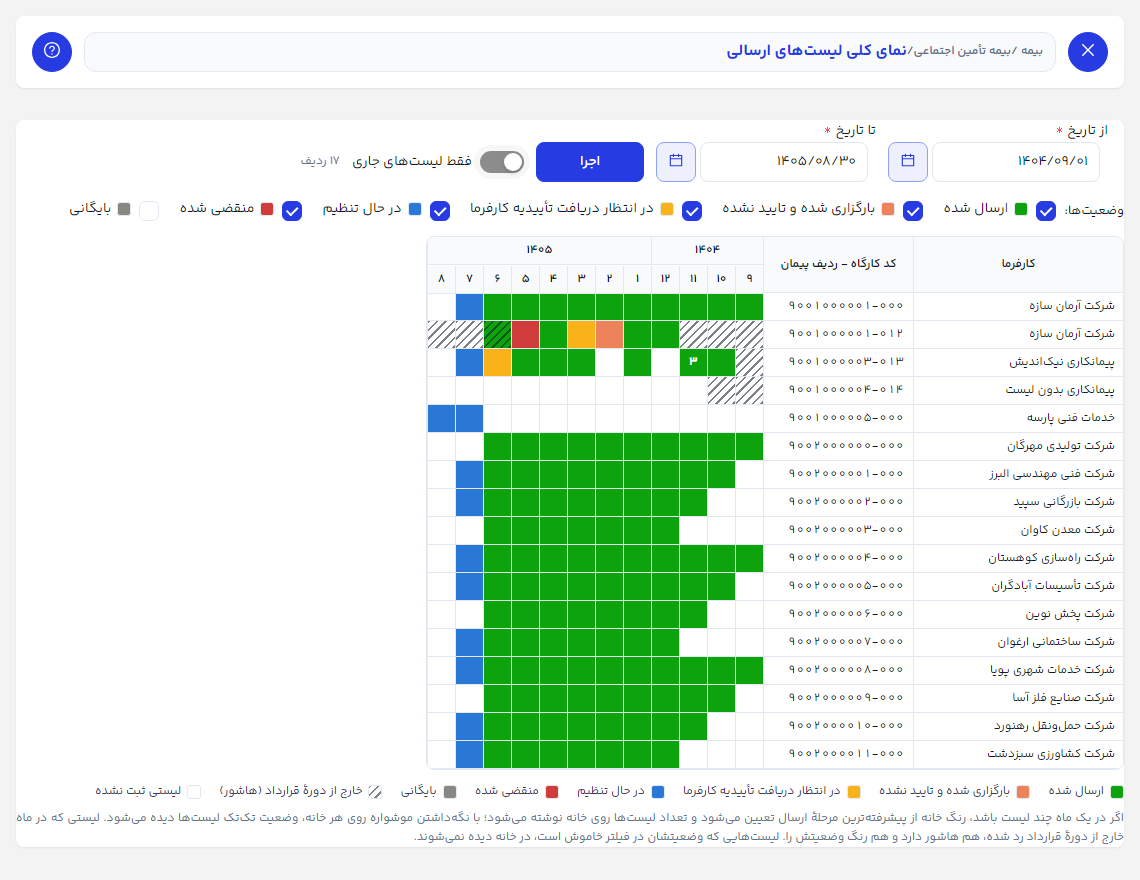The image size is (1140, 880).
Task: Select employer شرکت معدن کاوان
Action: point(1067,530)
